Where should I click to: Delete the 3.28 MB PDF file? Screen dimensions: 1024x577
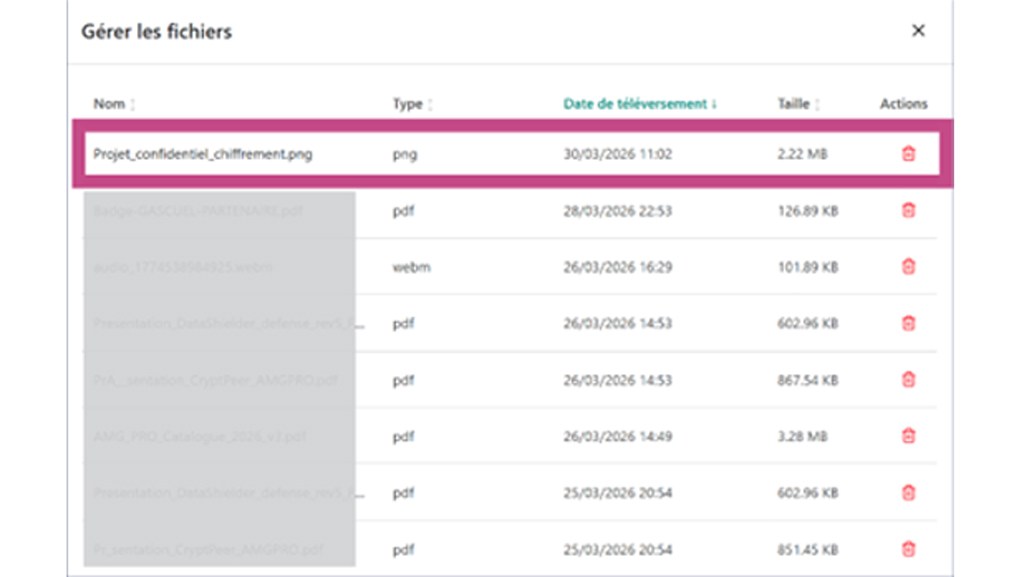[x=906, y=436]
